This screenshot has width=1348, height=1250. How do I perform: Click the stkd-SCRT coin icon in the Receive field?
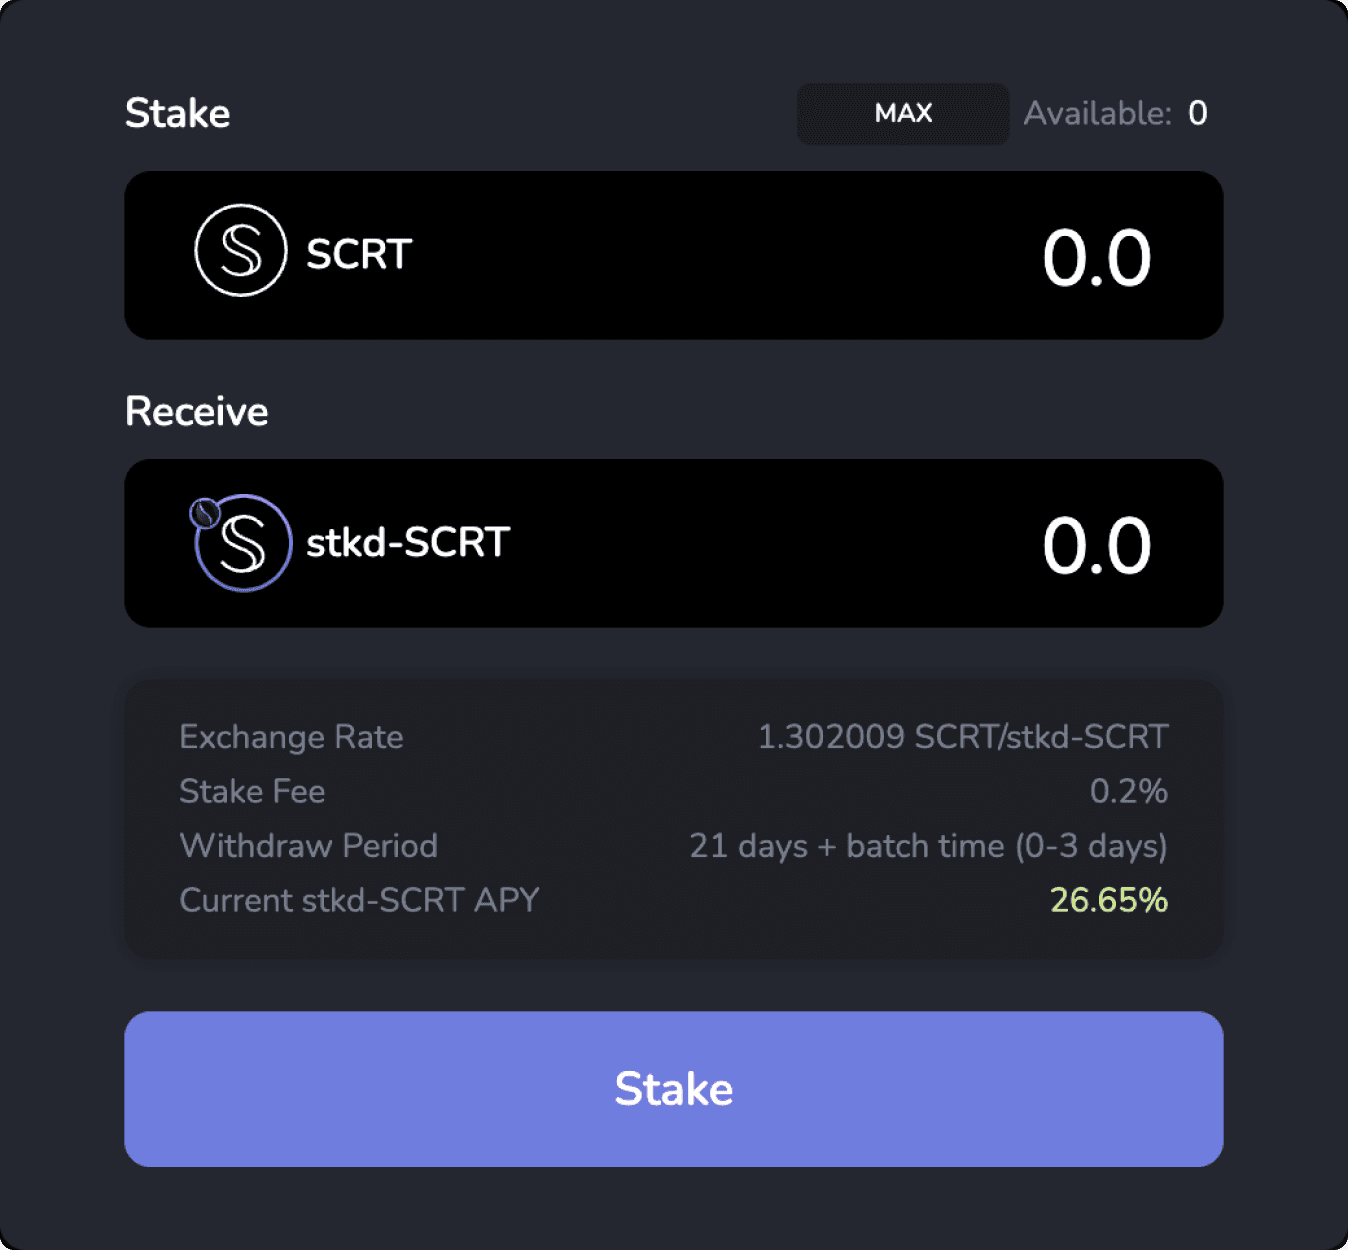pos(241,543)
